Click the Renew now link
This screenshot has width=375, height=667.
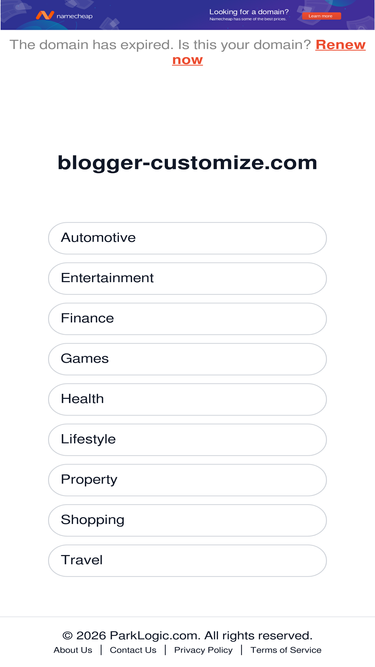(x=269, y=52)
